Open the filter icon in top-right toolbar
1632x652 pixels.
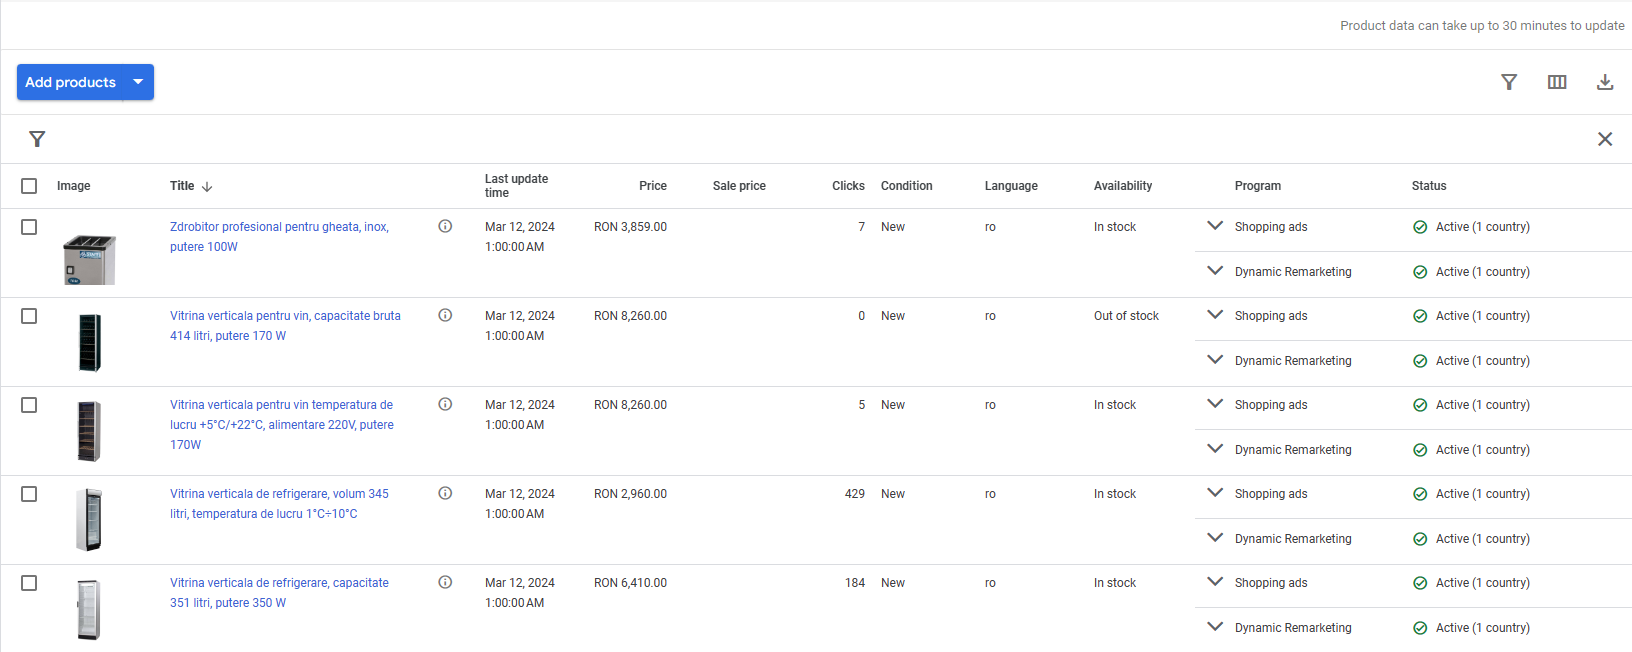pos(1509,82)
